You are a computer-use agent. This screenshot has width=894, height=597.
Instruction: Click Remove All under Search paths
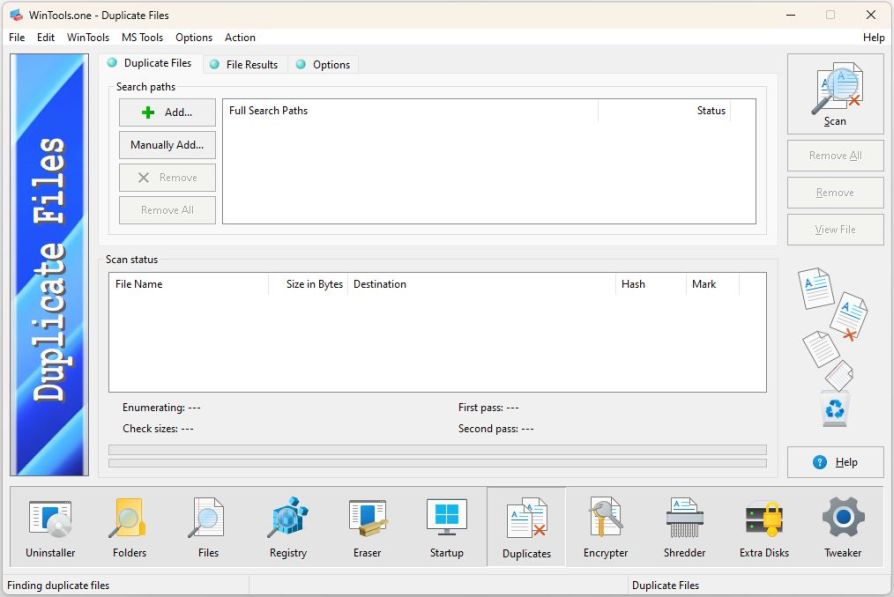tap(167, 210)
